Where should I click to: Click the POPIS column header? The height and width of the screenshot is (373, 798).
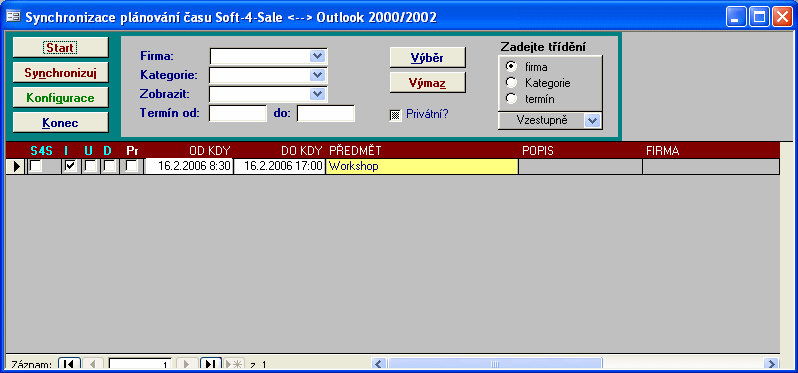[538, 151]
